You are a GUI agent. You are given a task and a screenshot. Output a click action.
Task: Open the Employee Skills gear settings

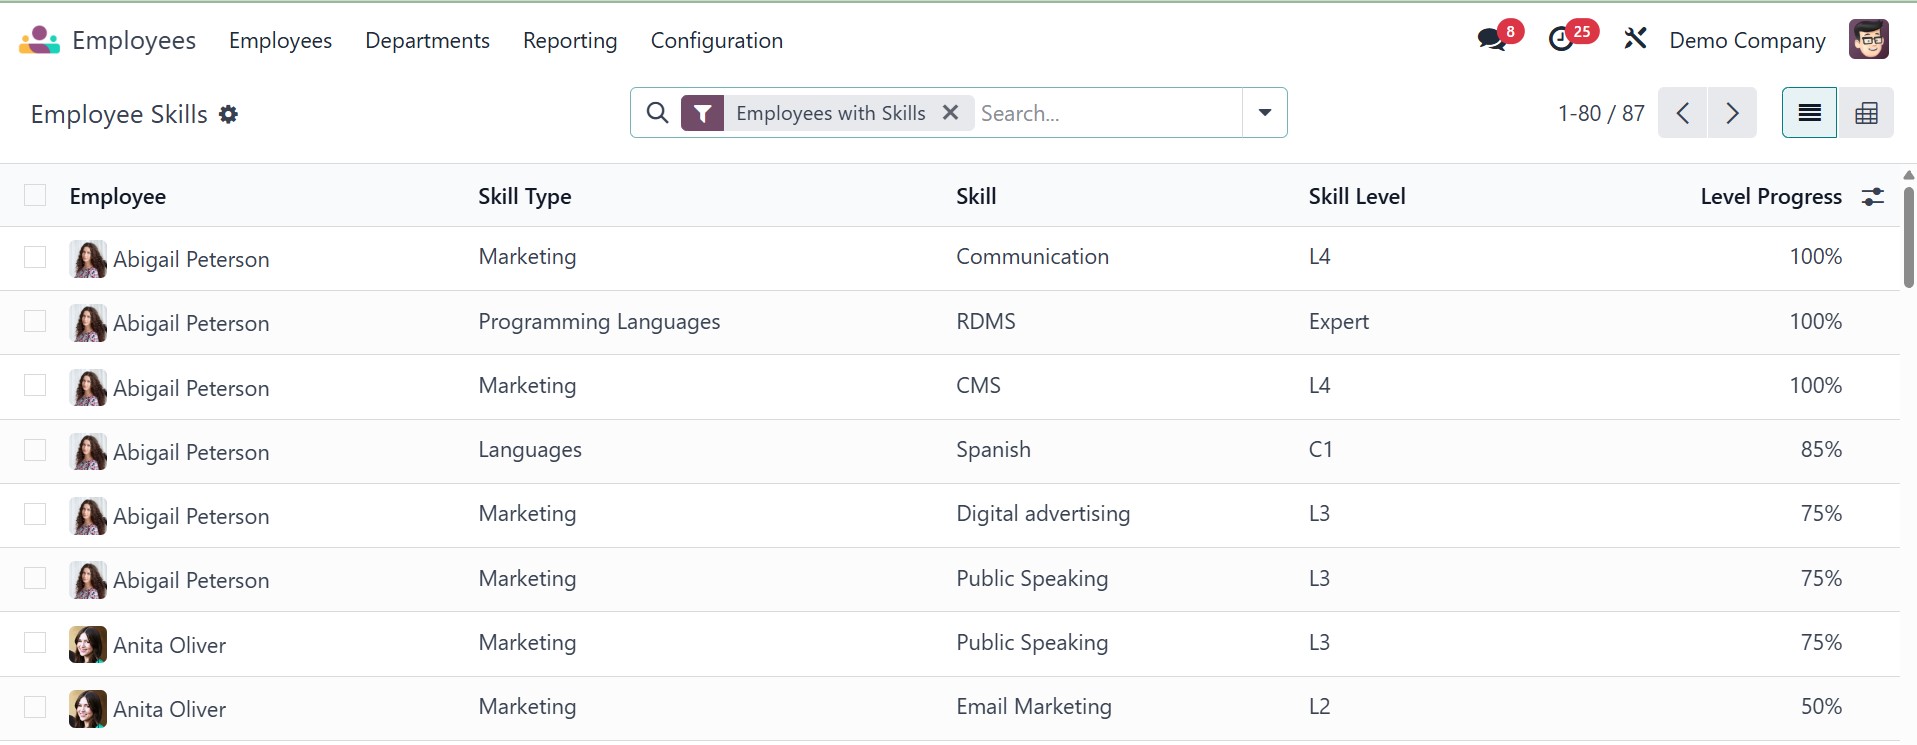coord(229,115)
